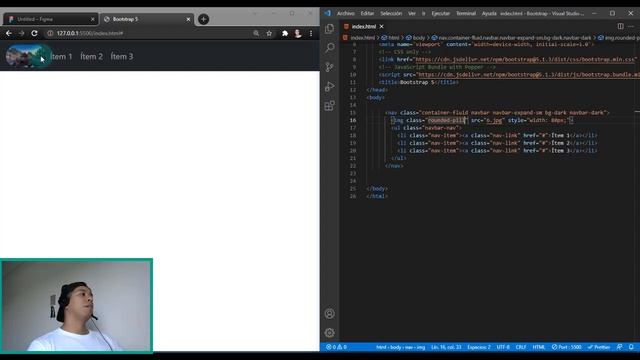640x360 pixels.
Task: Show errors and warnings in status bar
Action: coord(336,347)
